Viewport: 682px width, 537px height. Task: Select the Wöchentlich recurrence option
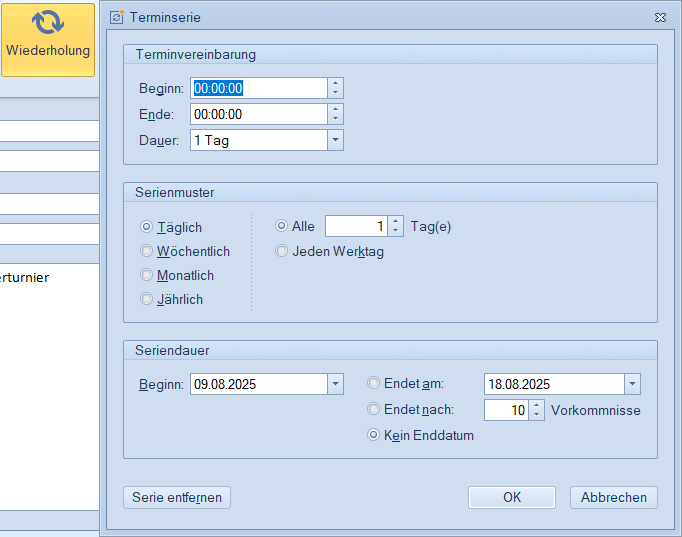click(147, 251)
